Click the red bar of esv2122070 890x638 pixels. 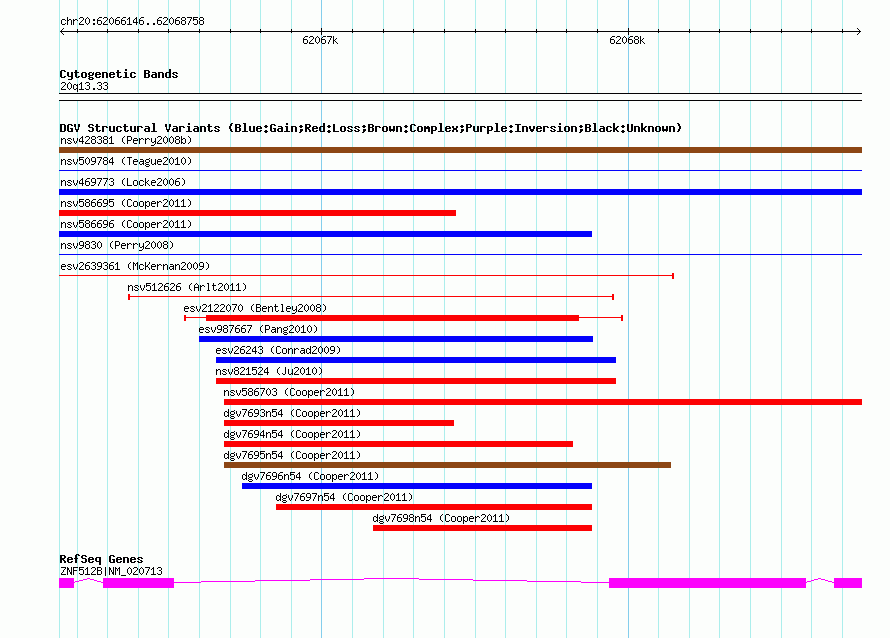click(x=392, y=318)
